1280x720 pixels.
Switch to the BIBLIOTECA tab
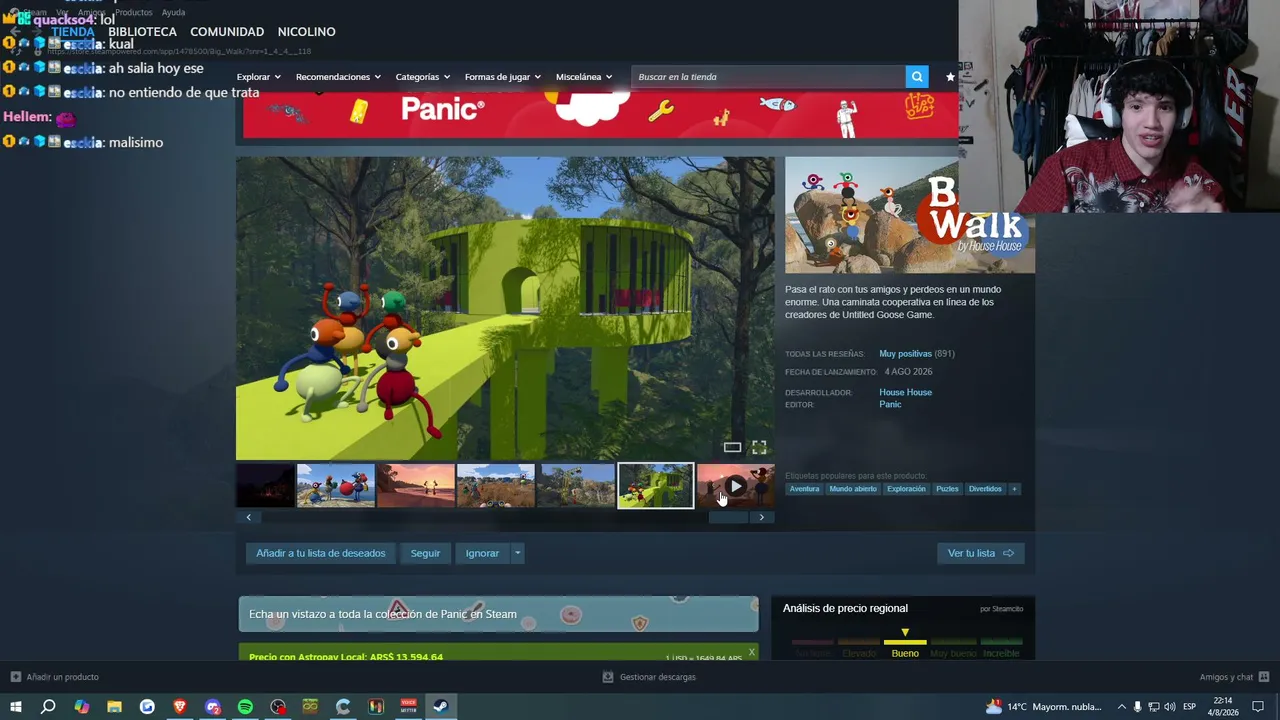pos(142,32)
